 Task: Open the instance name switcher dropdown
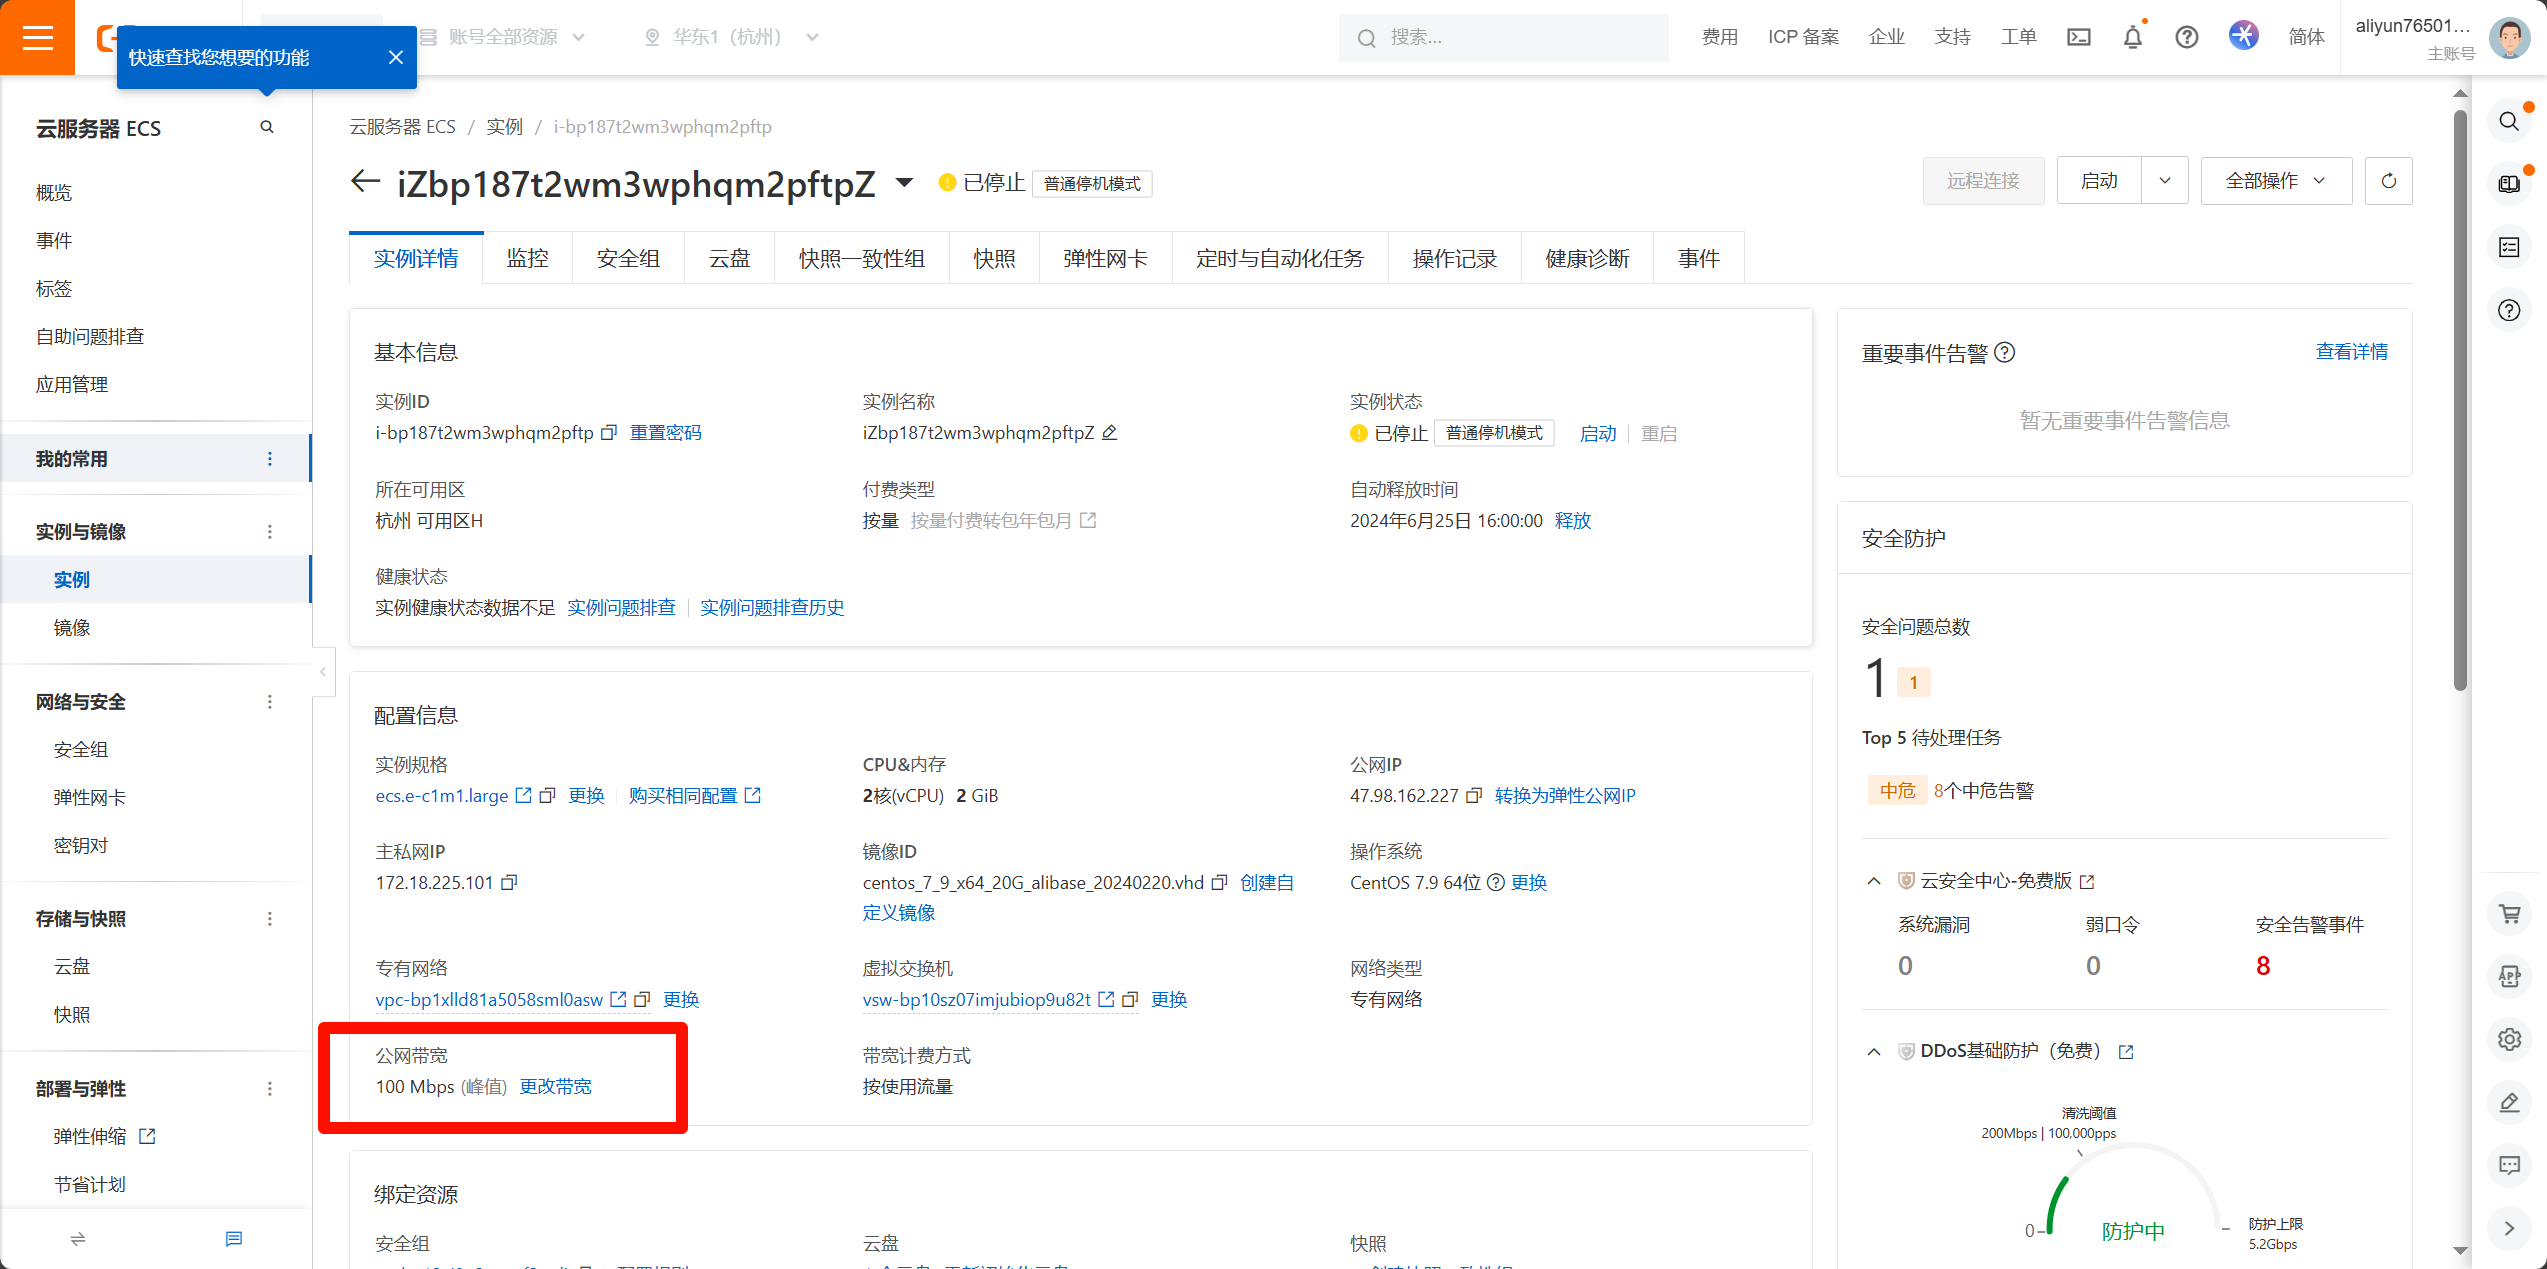coord(904,182)
